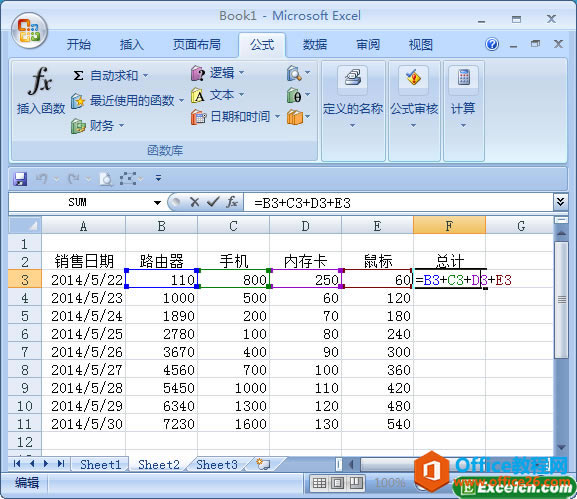Open the Review ribbon tab
The width and height of the screenshot is (577, 499).
coord(368,45)
